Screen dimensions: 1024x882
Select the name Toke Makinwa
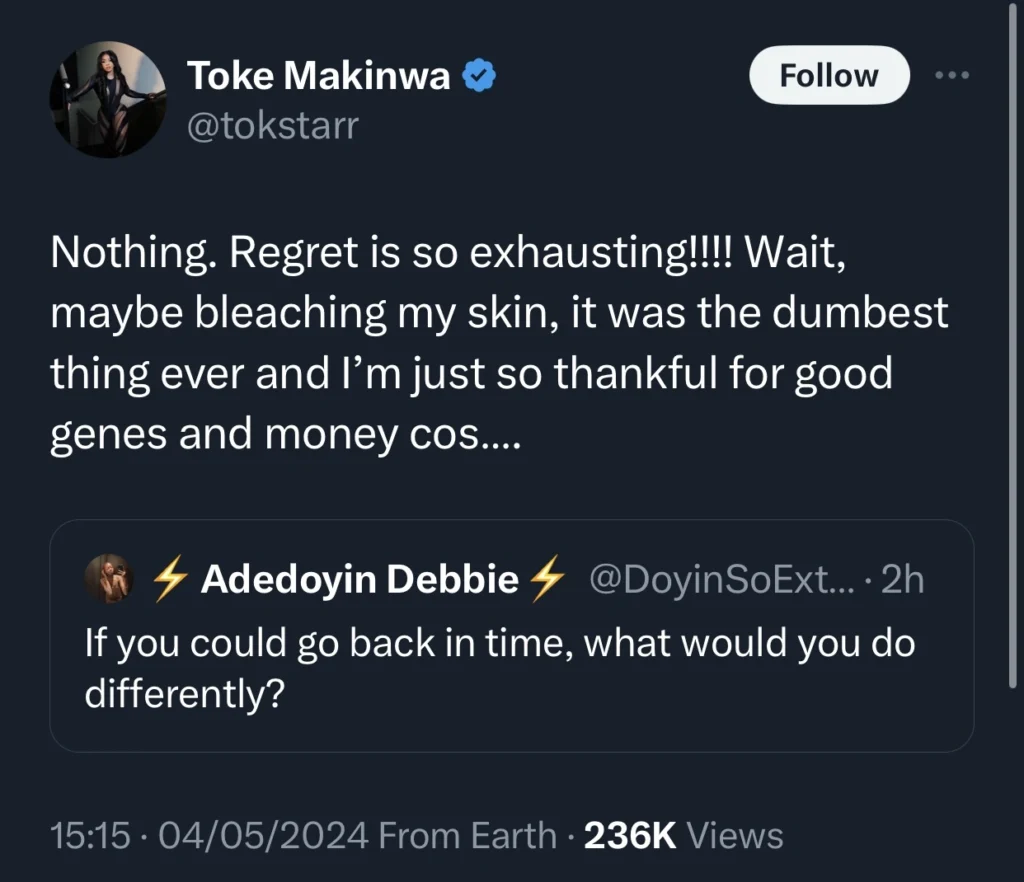(320, 74)
